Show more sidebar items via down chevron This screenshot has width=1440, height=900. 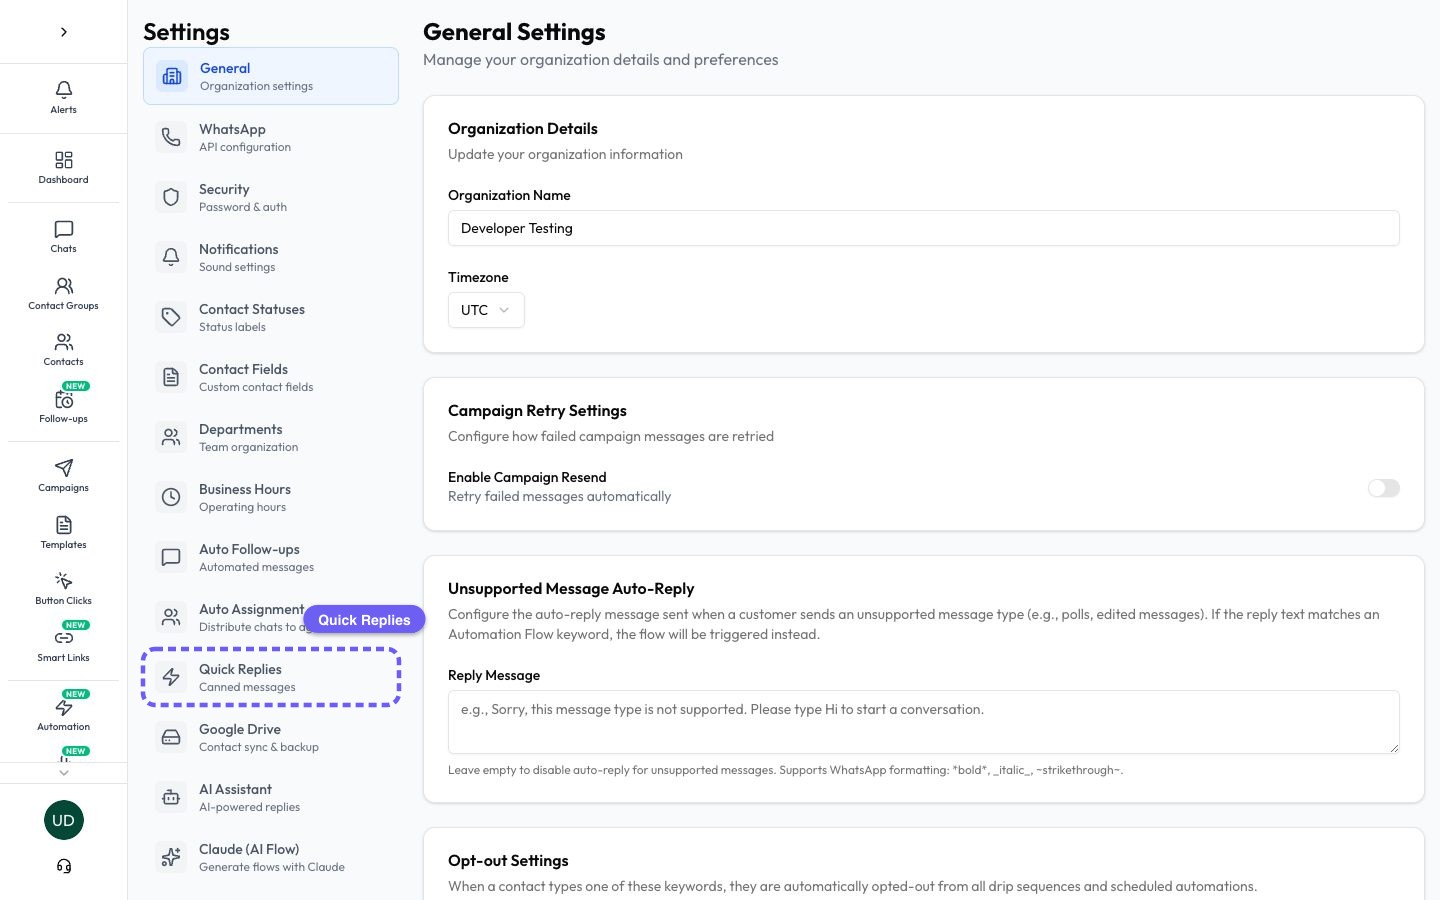point(63,772)
